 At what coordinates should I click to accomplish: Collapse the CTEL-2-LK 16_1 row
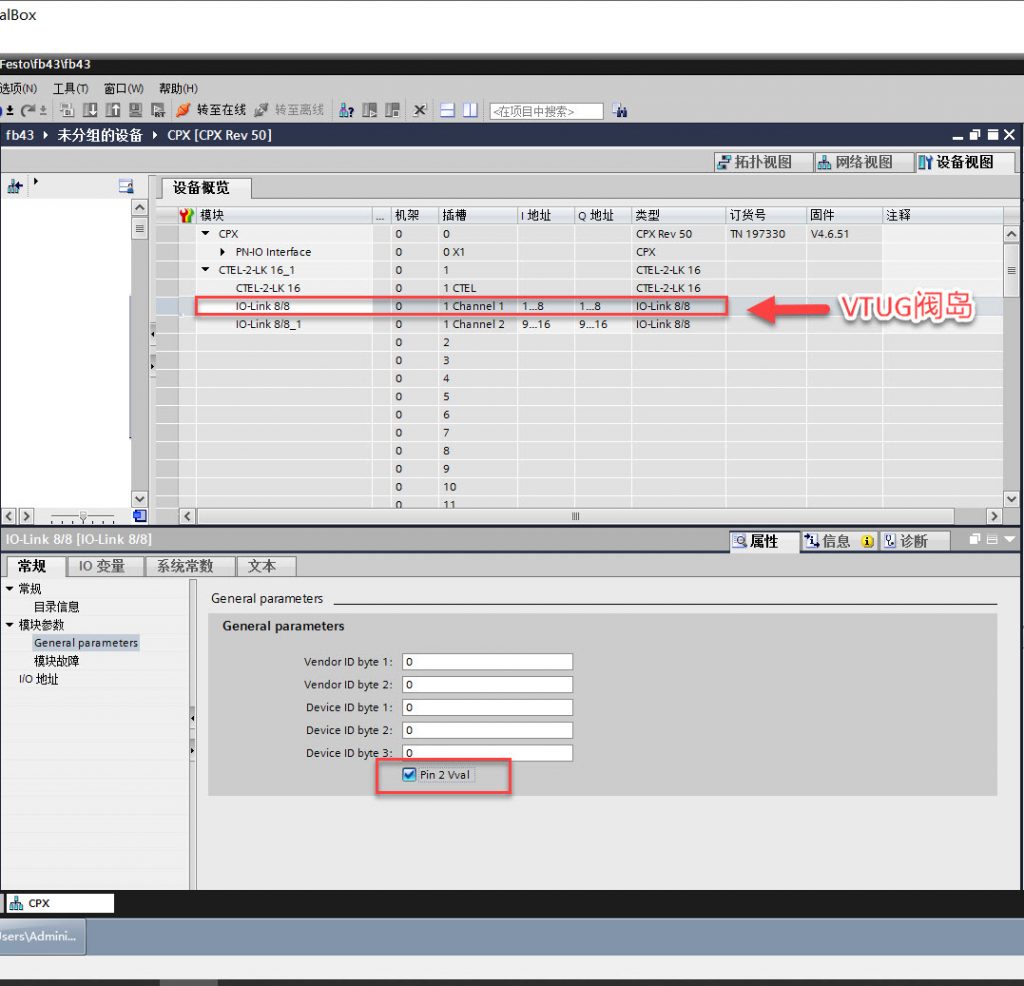pyautogui.click(x=206, y=269)
